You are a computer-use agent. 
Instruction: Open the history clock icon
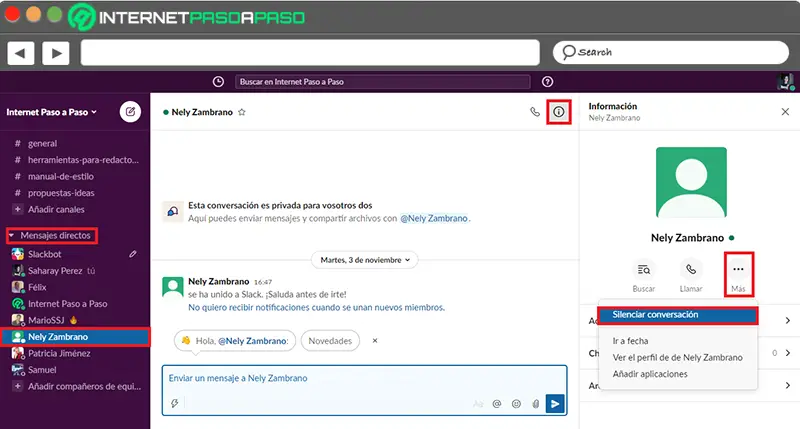coord(218,82)
